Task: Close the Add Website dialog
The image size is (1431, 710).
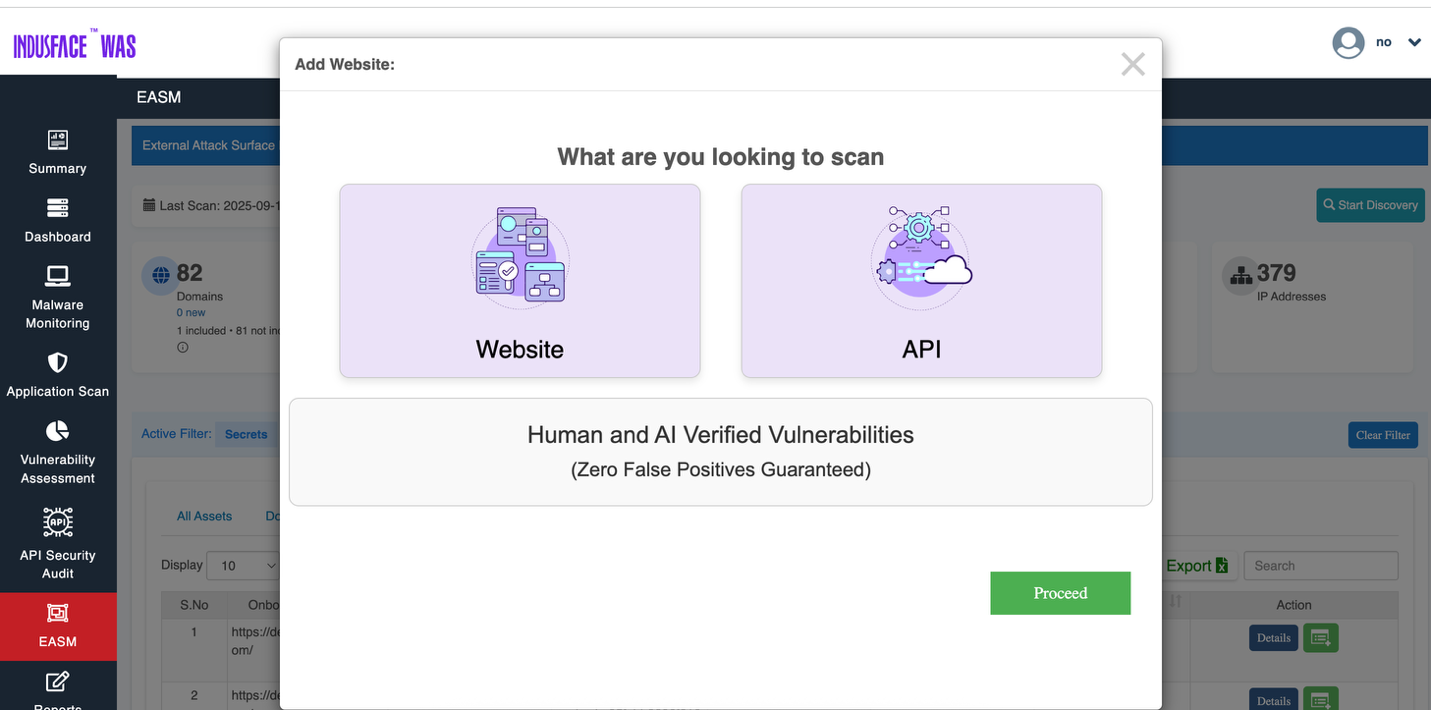Action: coord(1133,65)
